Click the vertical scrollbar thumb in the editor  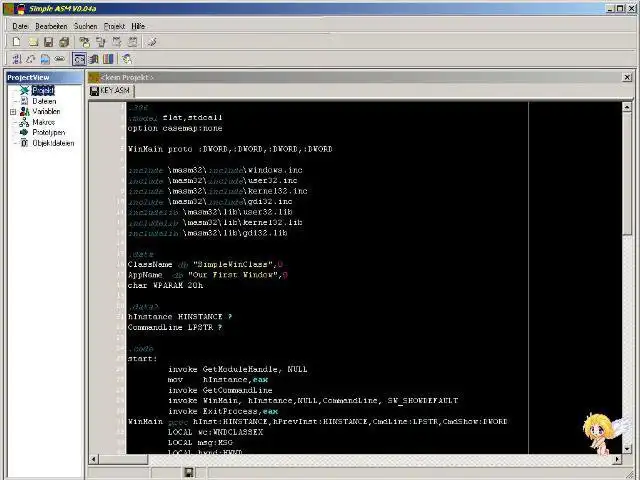627,173
